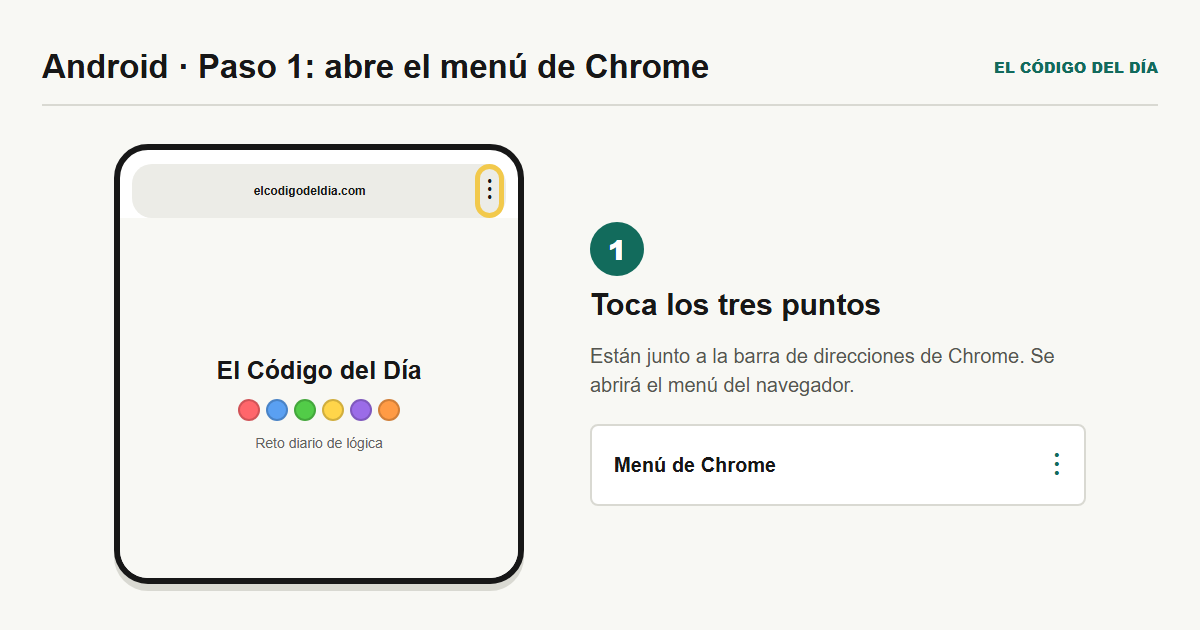Click the Reto diario de lógica caption
Screen dimensions: 1200x630
click(319, 443)
